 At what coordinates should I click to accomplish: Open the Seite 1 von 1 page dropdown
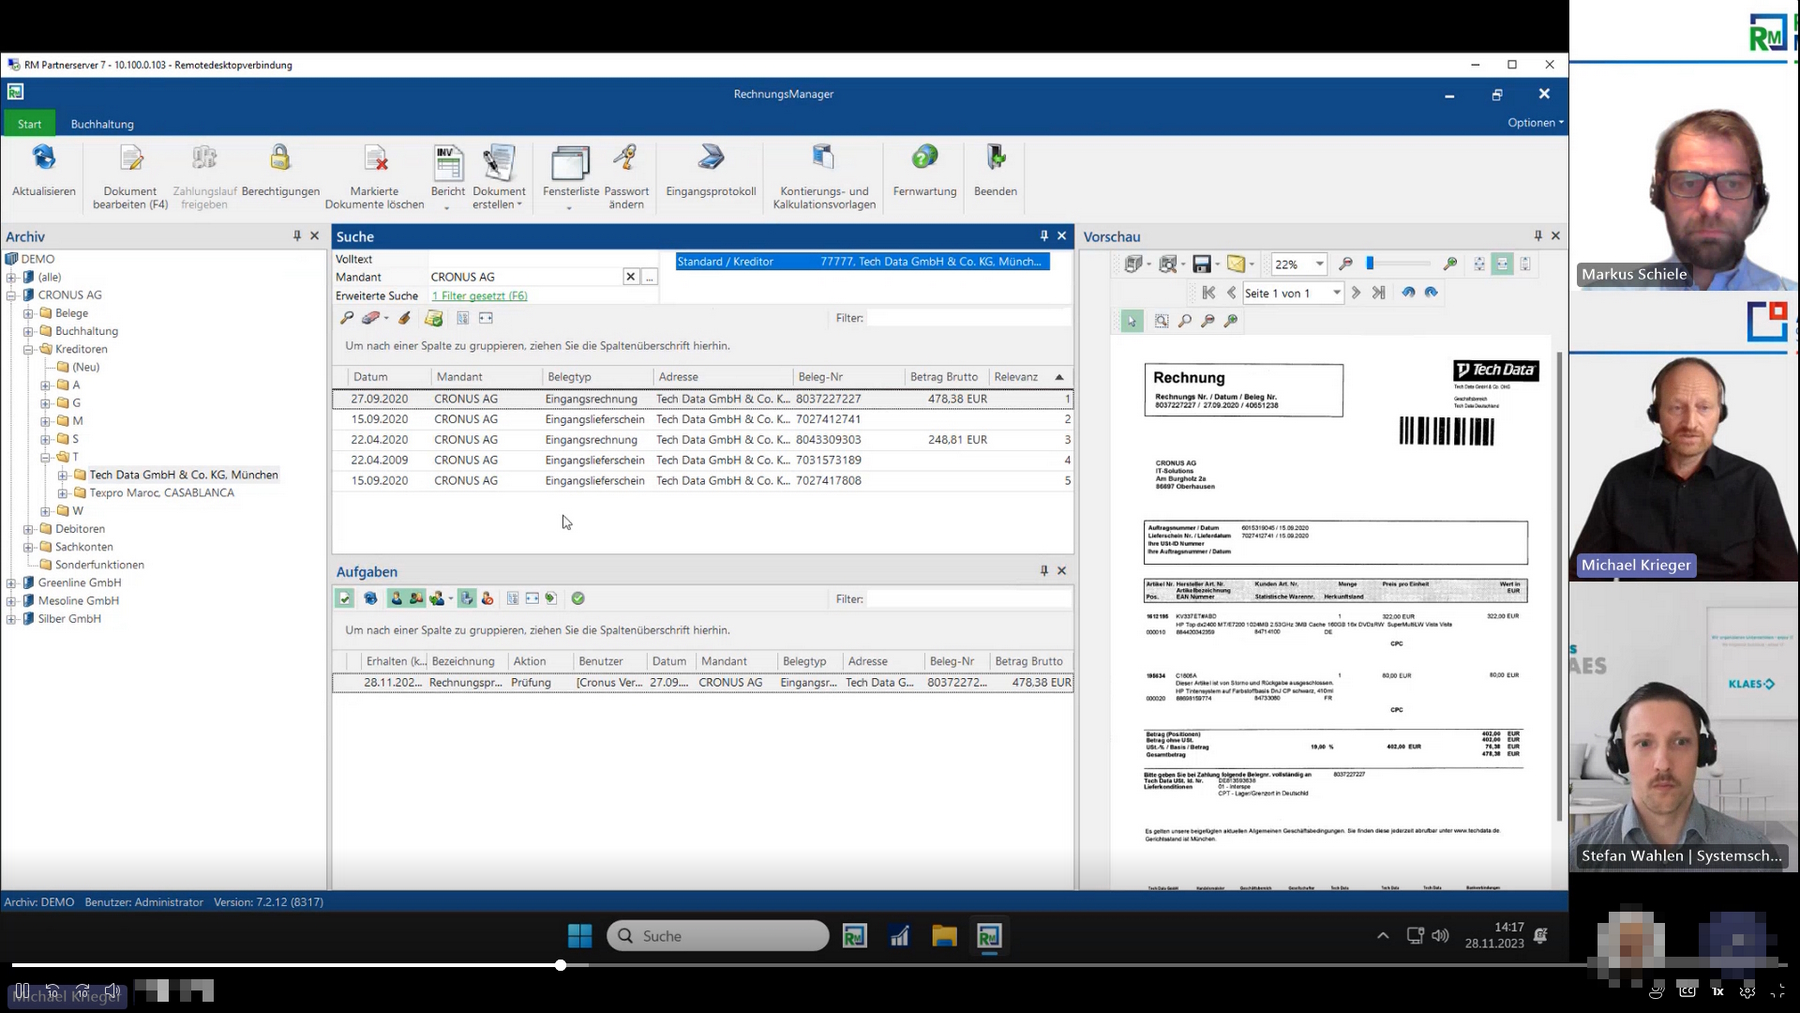coord(1336,293)
